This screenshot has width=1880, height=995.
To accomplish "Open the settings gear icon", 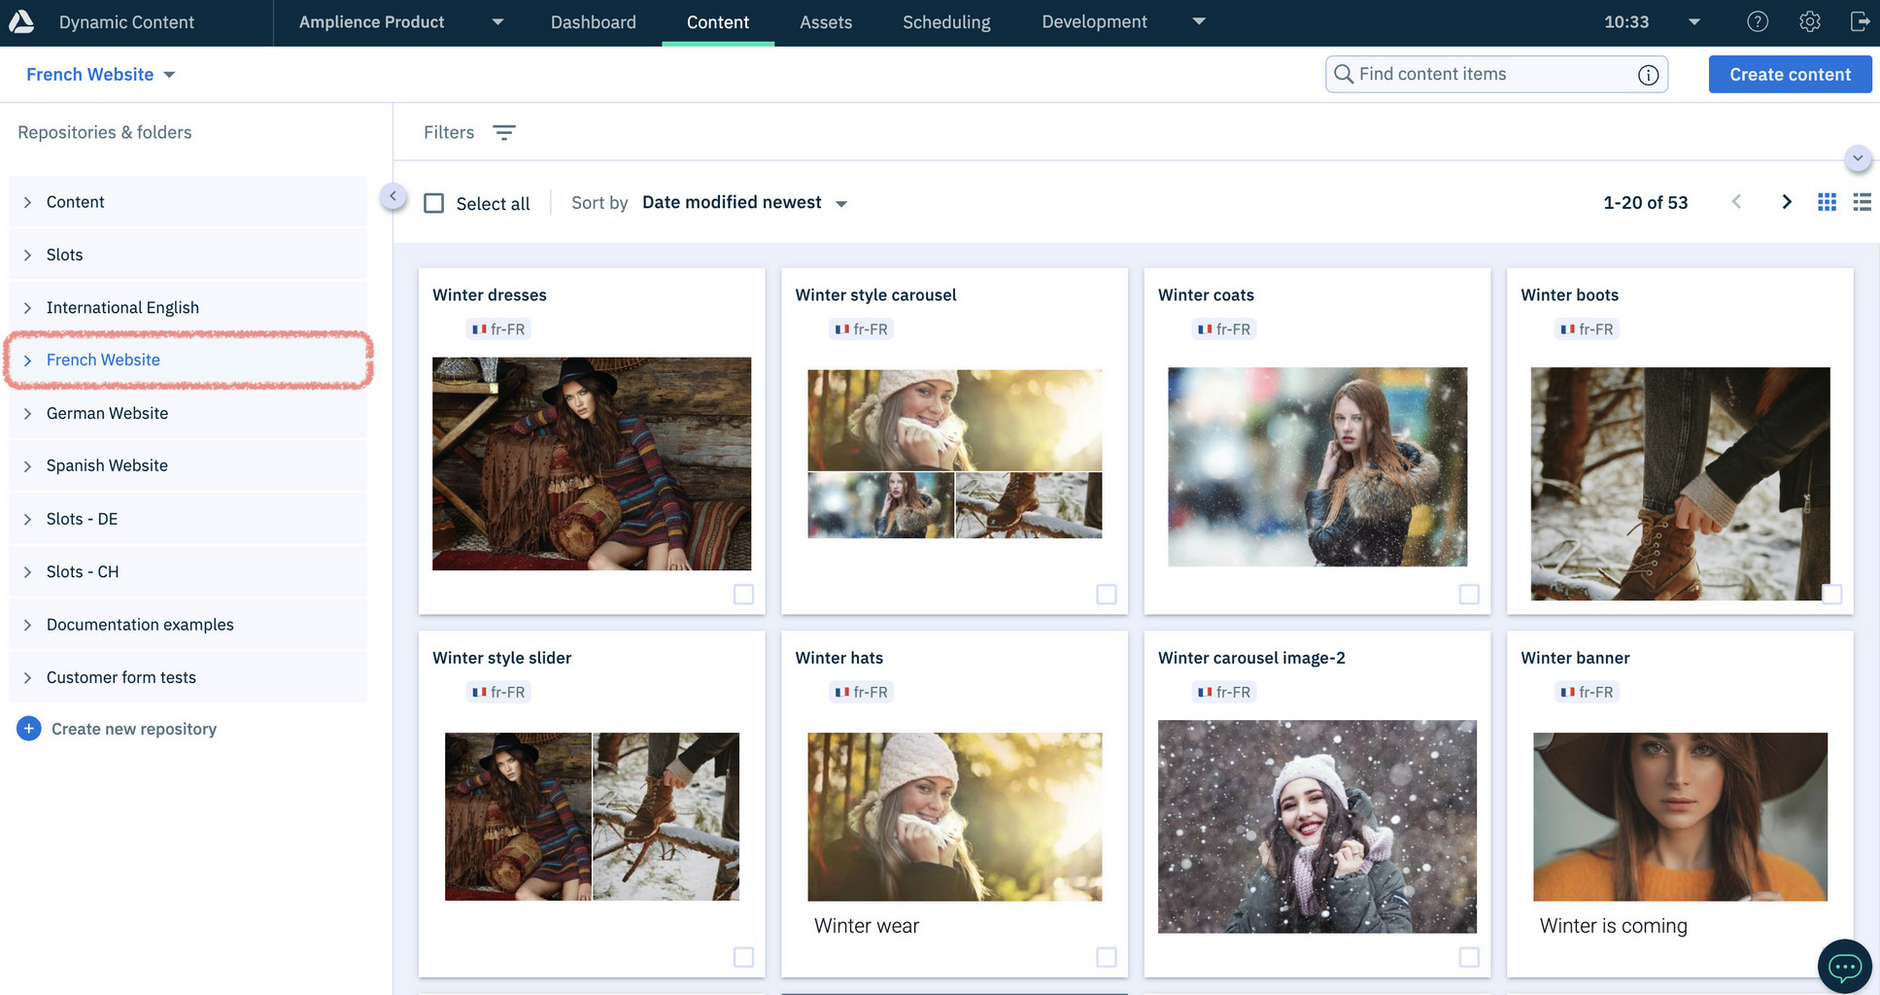I will [x=1809, y=22].
